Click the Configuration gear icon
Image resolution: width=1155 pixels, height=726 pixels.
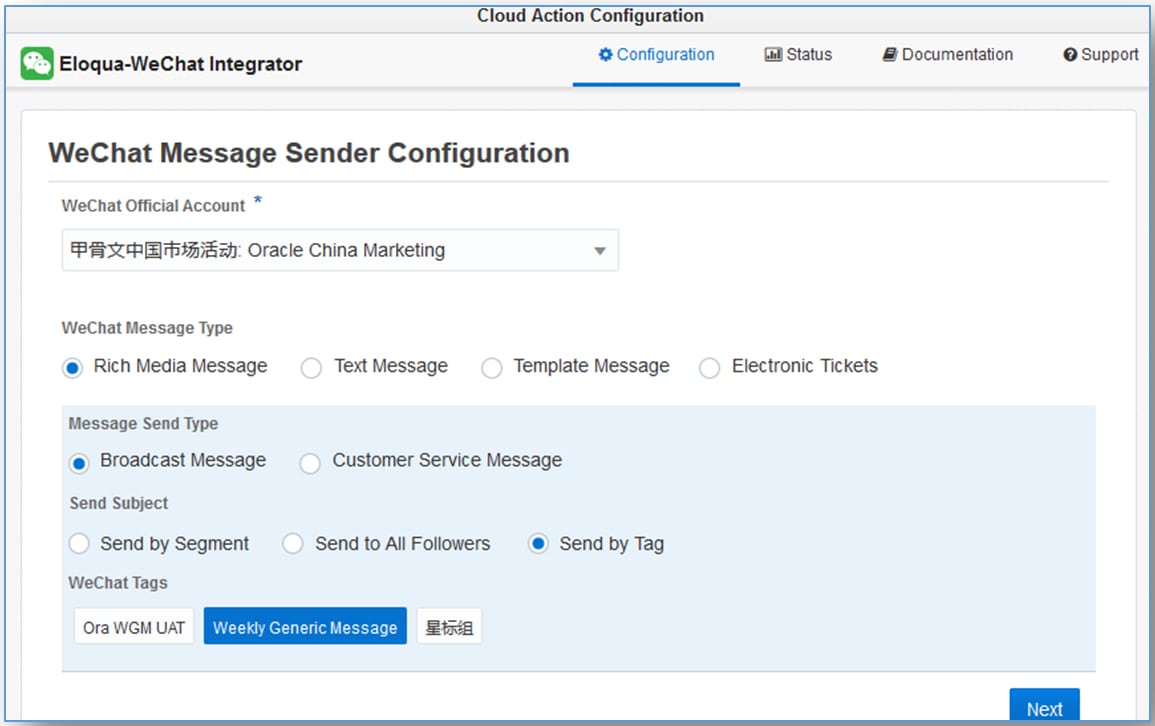[605, 55]
